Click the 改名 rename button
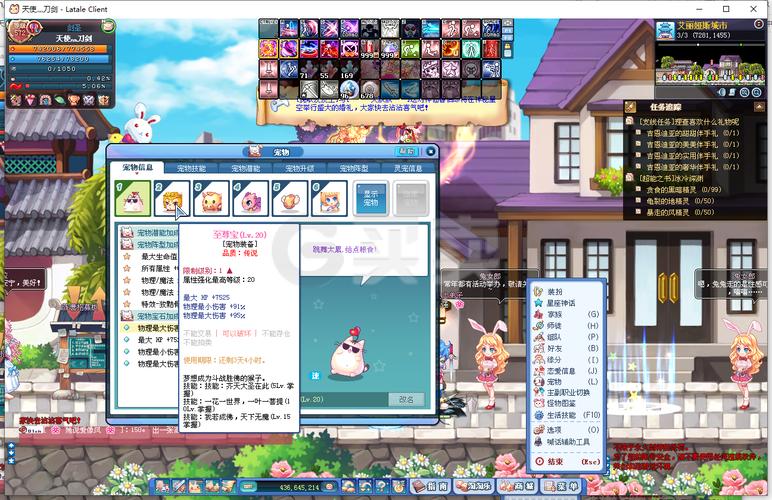Screen dimensions: 772x500 pyautogui.click(x=406, y=399)
